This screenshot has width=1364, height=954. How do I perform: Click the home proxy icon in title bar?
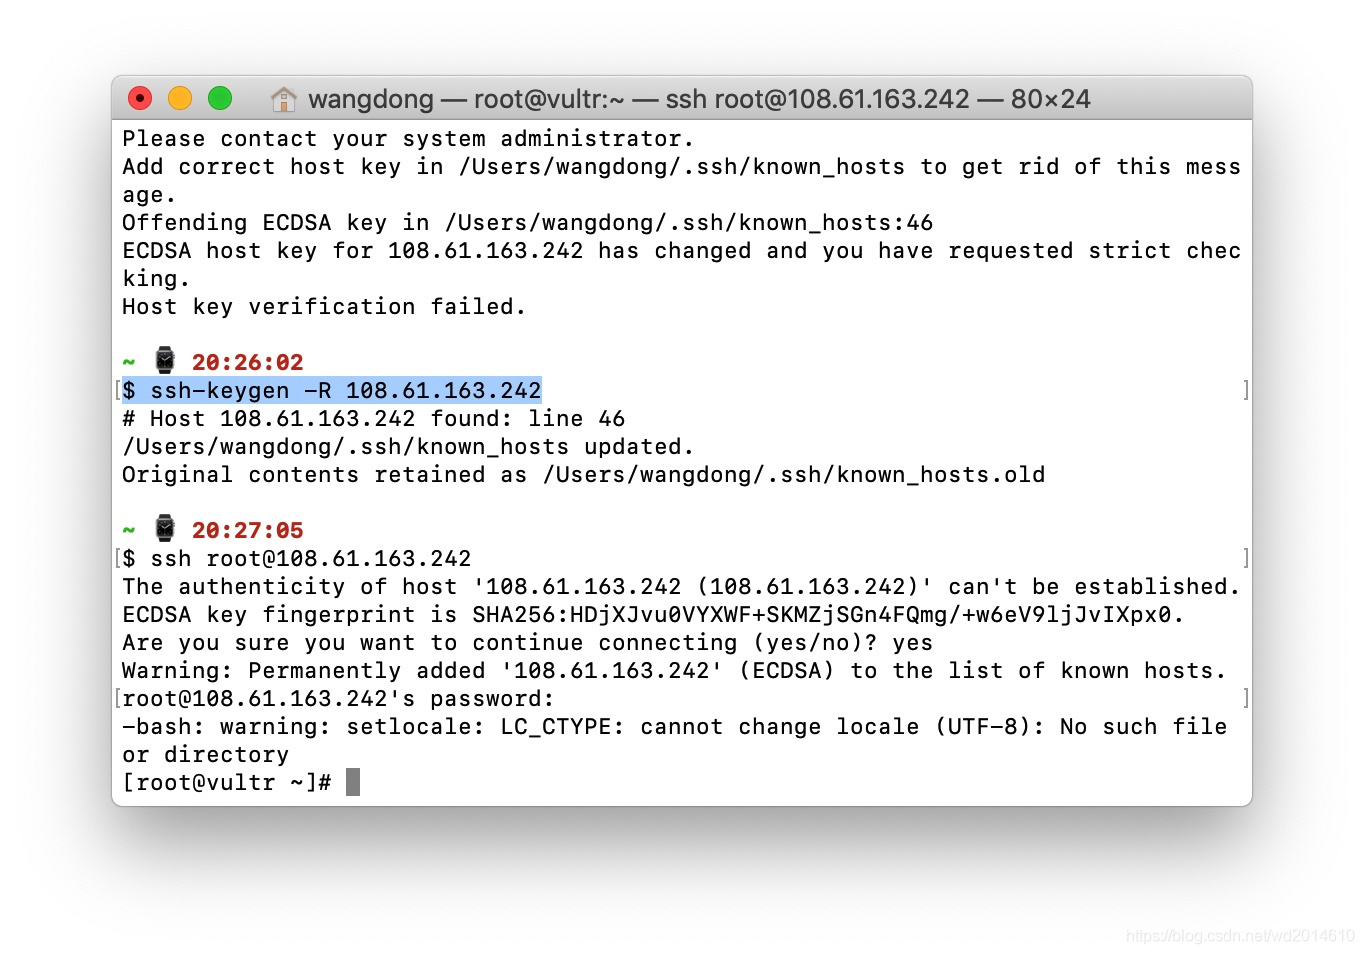[x=284, y=99]
